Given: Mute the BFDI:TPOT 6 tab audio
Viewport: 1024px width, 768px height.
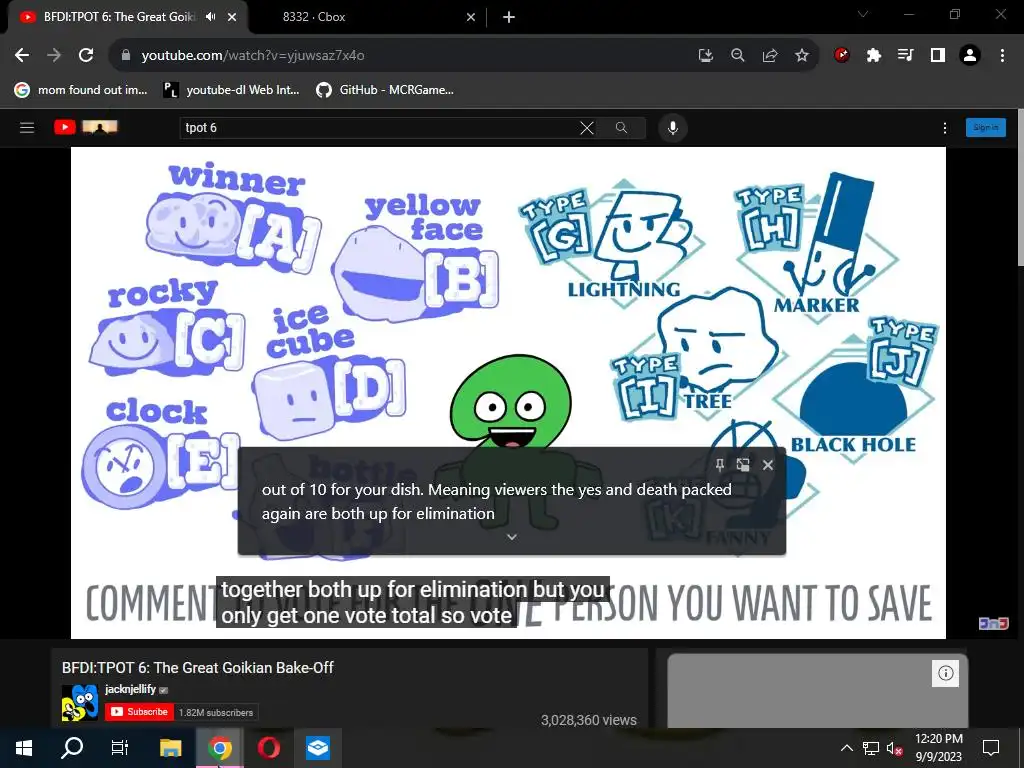Looking at the screenshot, I should coord(210,17).
